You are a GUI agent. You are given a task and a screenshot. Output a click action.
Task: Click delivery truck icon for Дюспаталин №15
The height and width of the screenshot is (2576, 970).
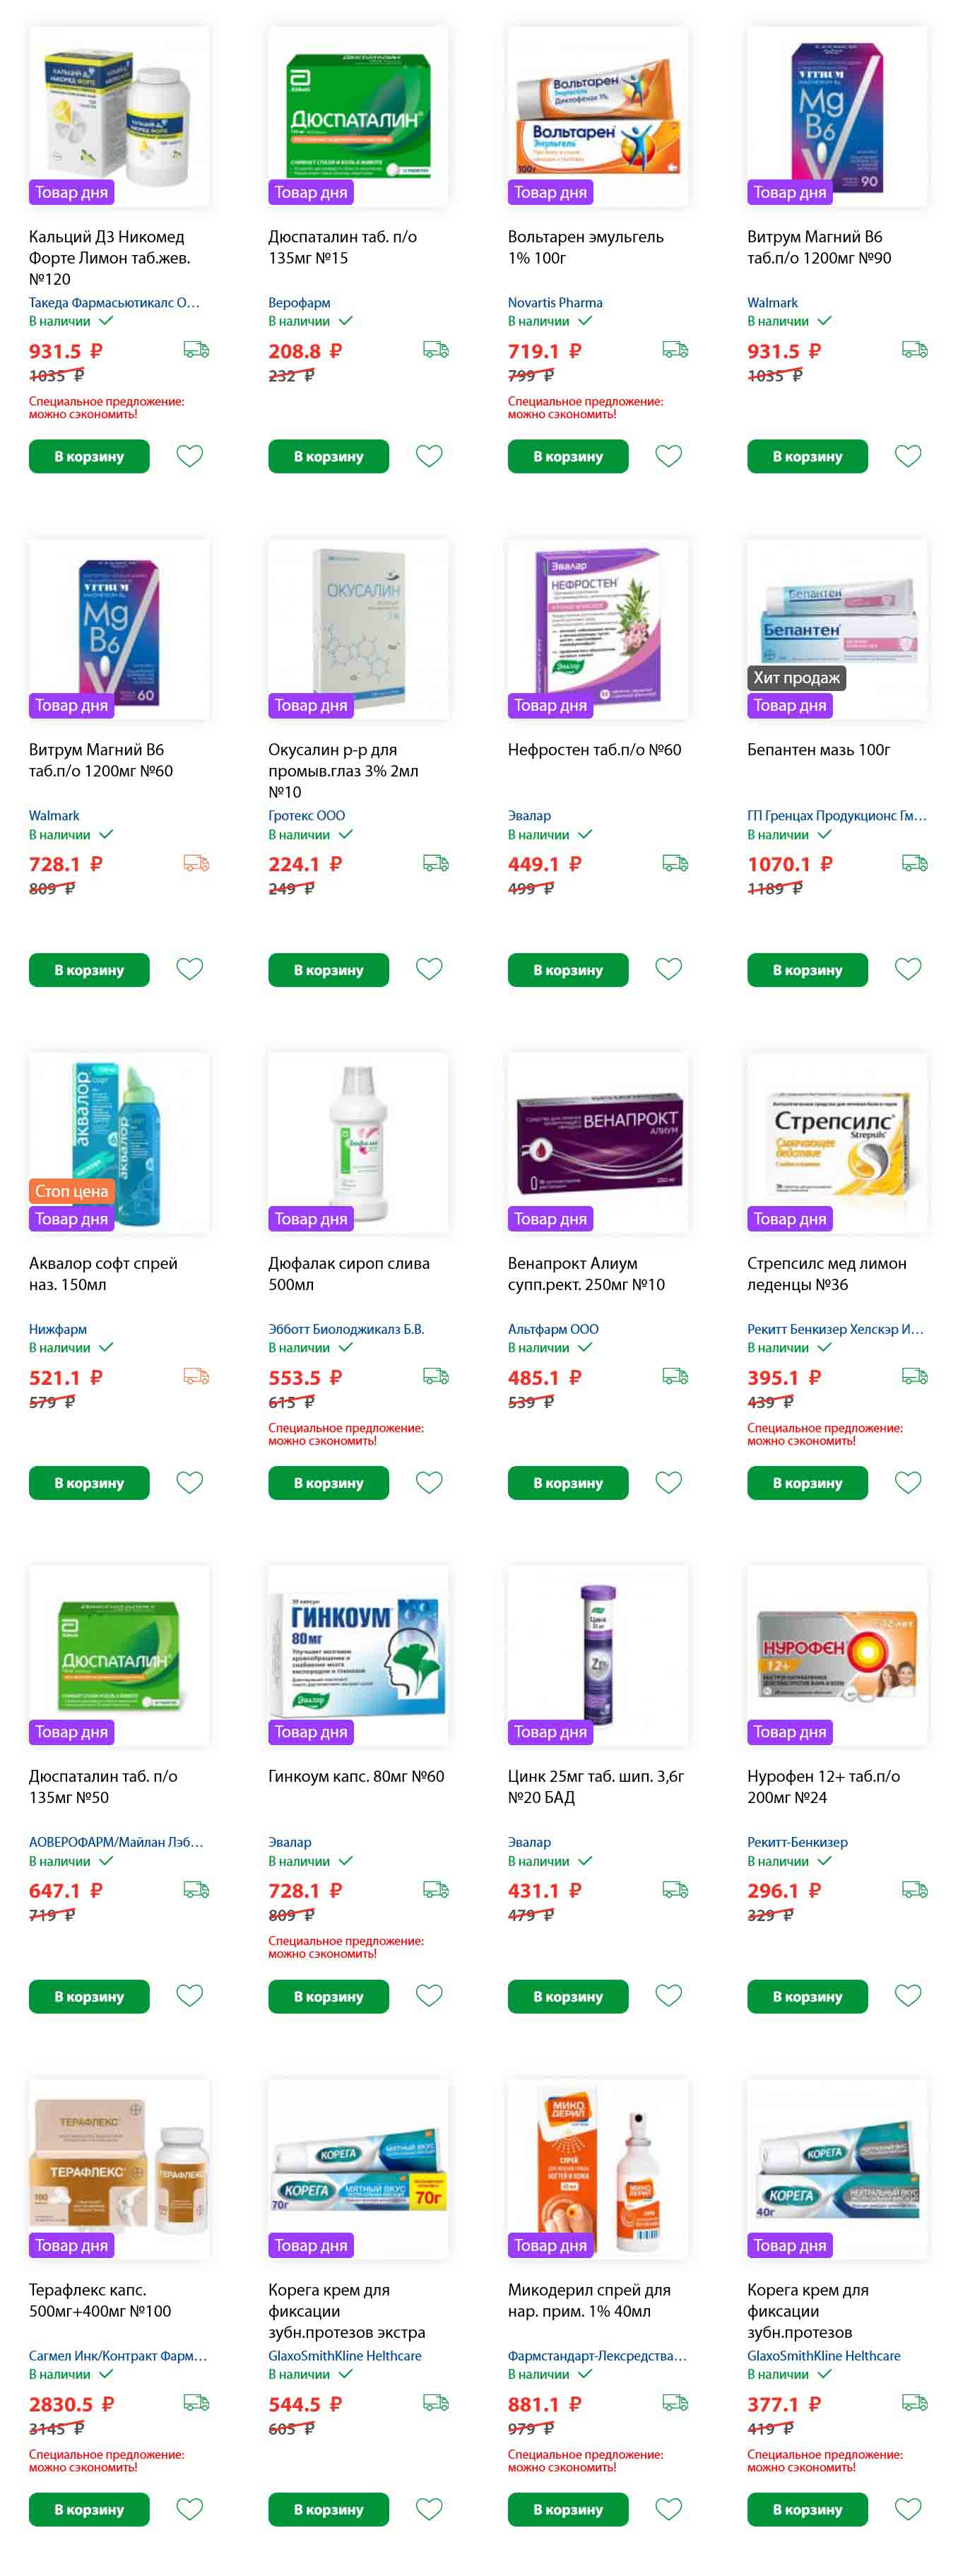tap(436, 350)
